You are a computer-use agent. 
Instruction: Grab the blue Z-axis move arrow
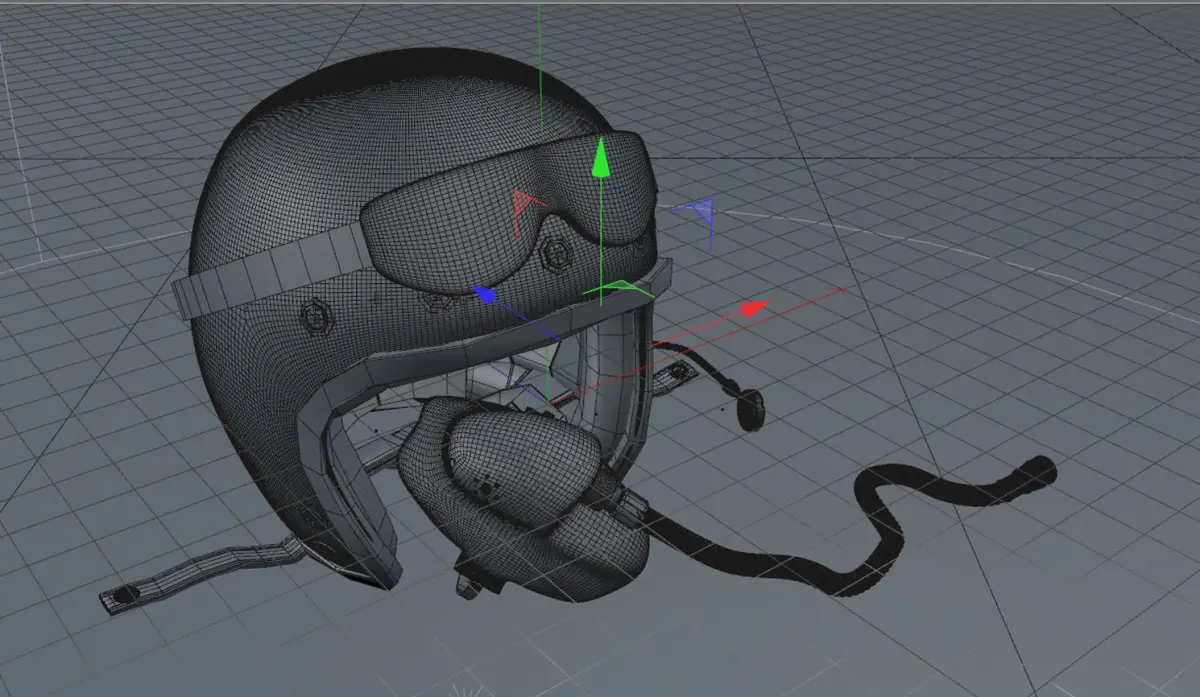(x=485, y=294)
